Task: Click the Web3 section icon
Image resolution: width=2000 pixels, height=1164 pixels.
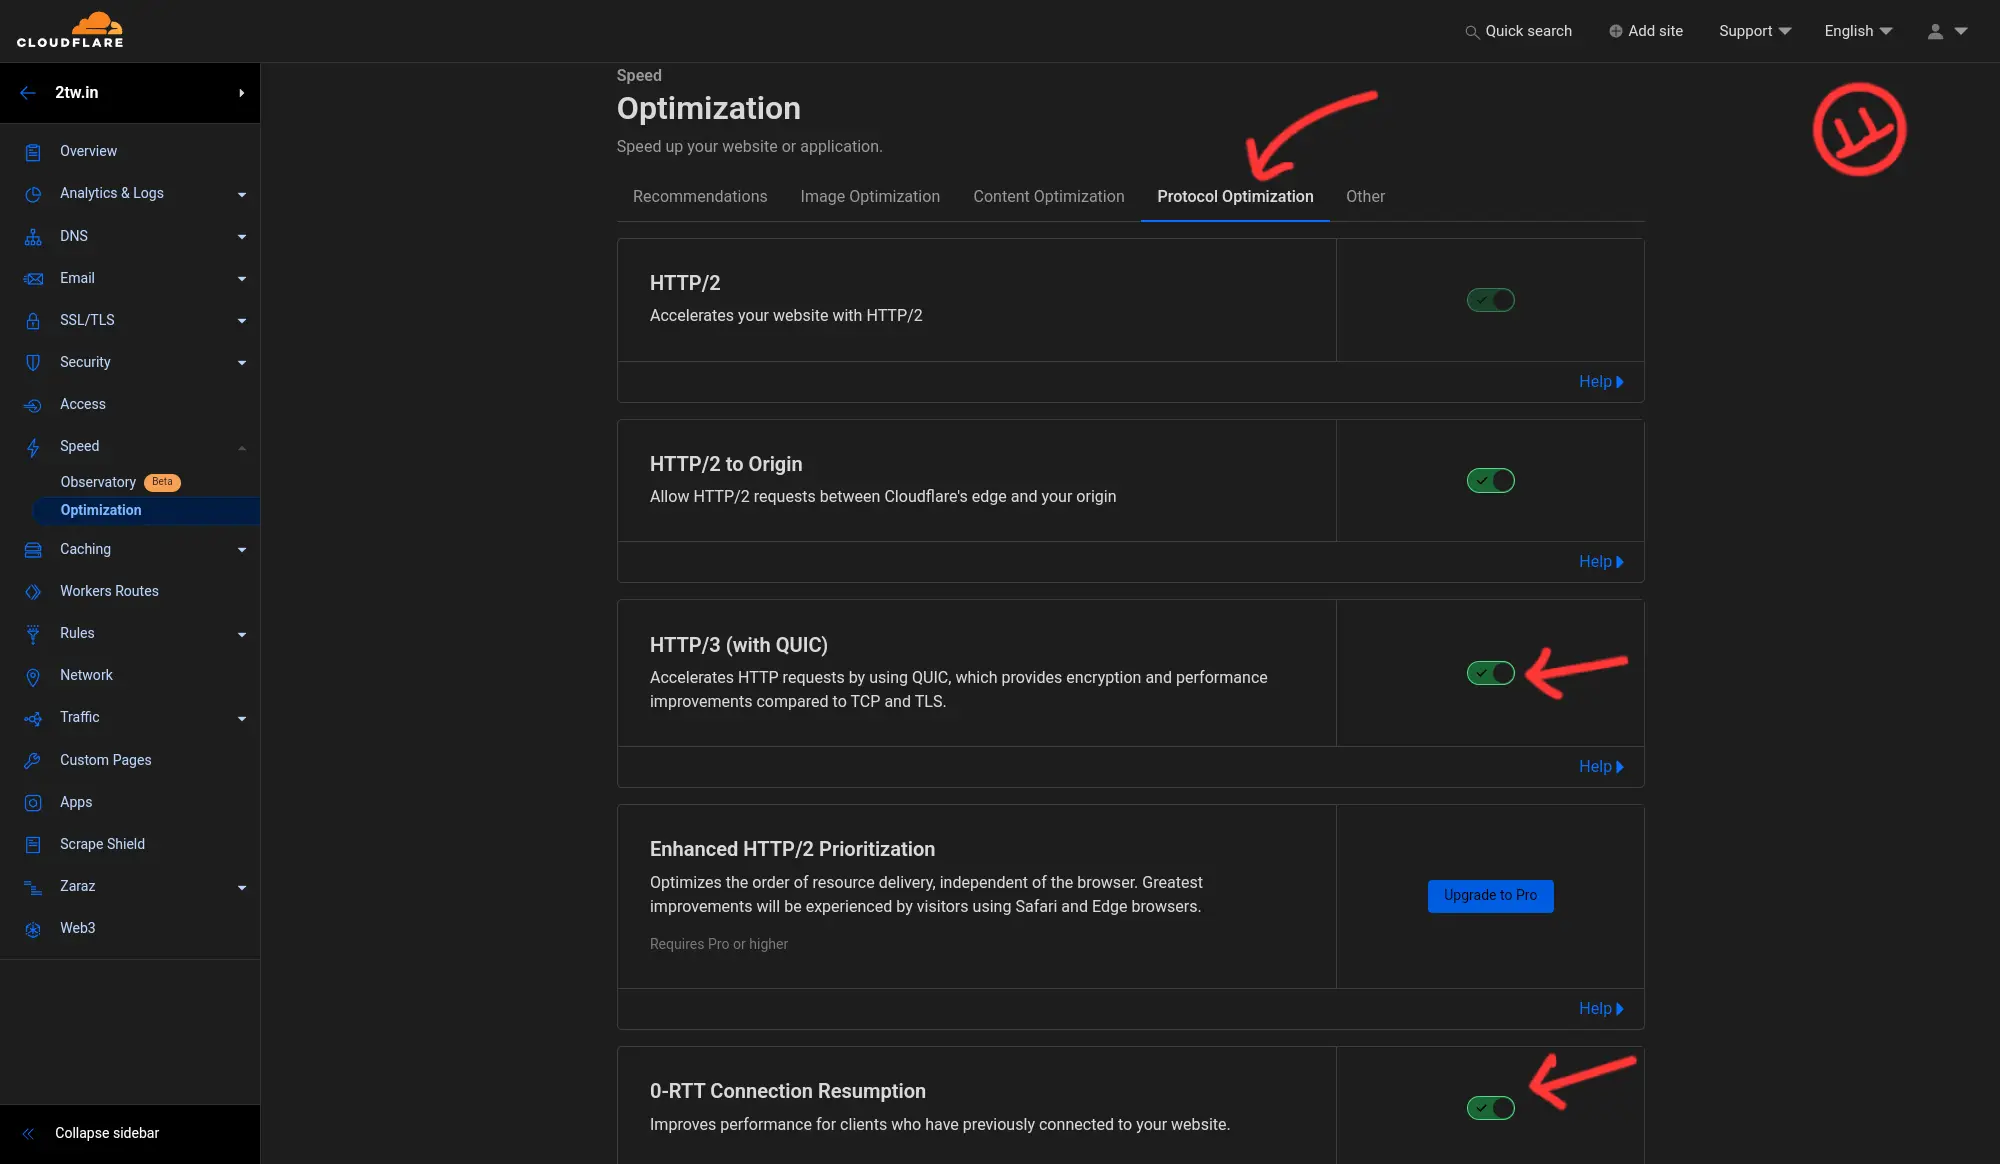Action: pos(33,928)
